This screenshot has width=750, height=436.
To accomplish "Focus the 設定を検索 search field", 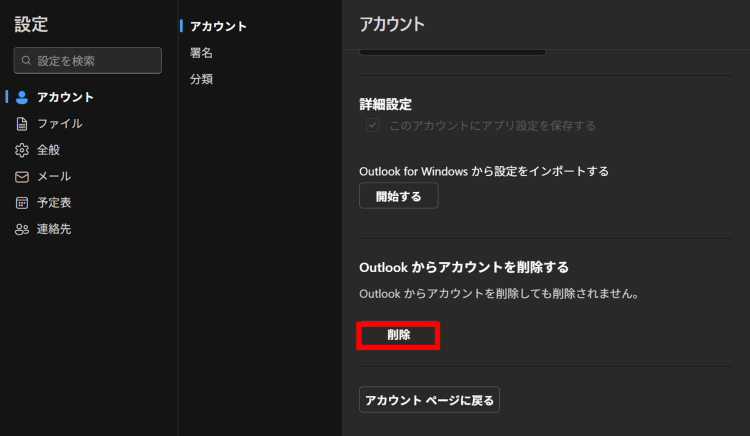I will click(88, 60).
